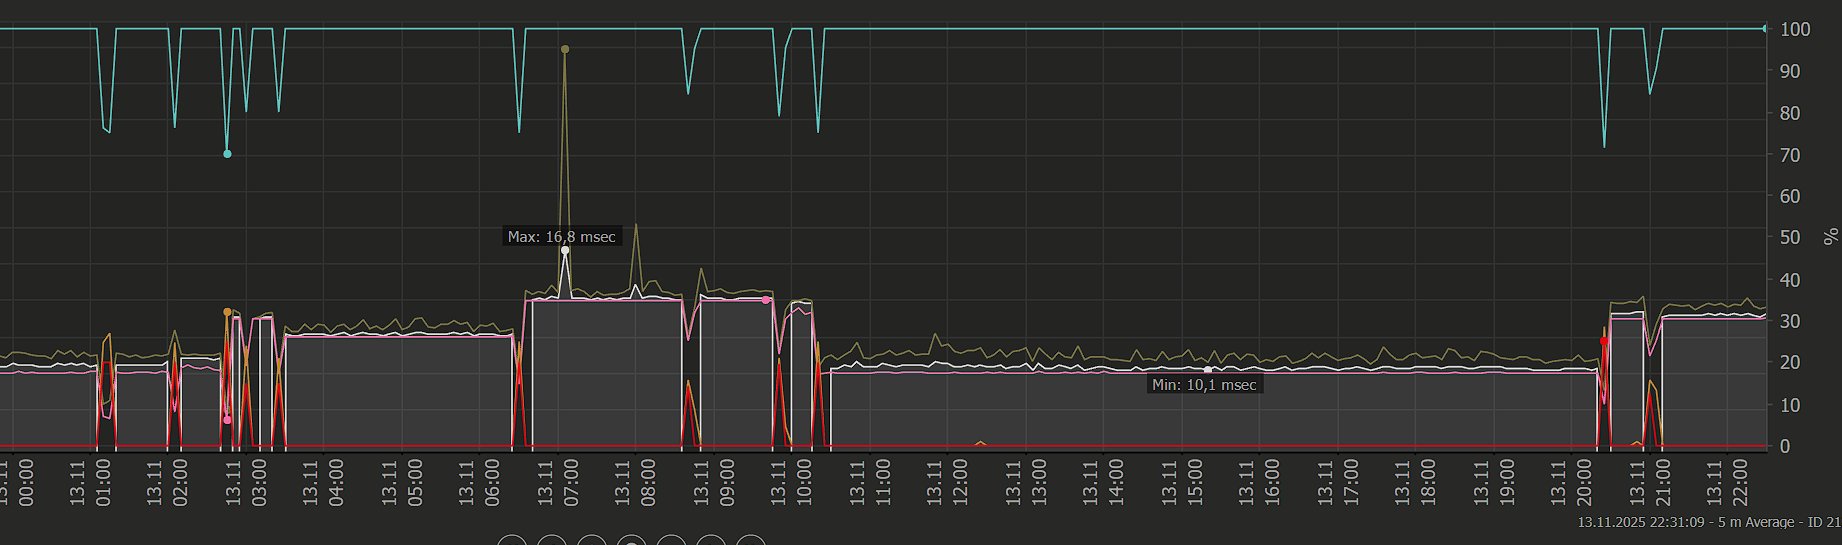Click the white data point above the Min label

[1207, 370]
